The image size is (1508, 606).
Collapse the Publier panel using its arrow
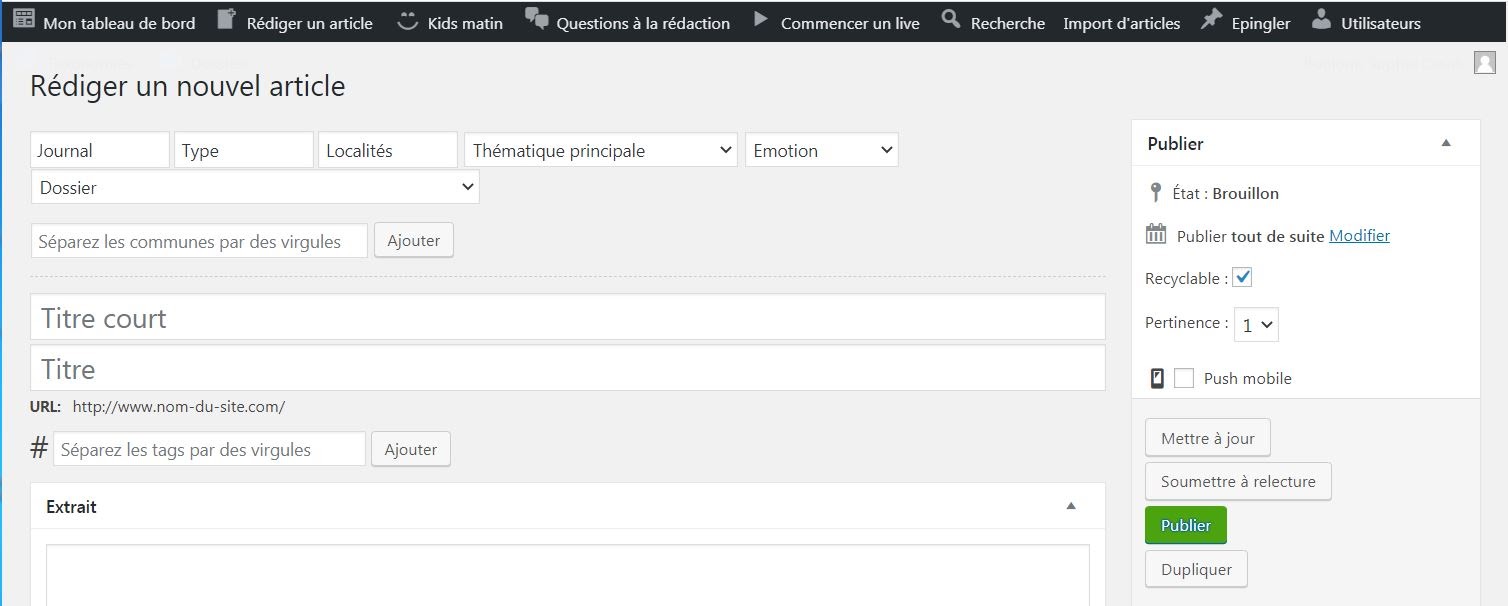click(x=1446, y=143)
